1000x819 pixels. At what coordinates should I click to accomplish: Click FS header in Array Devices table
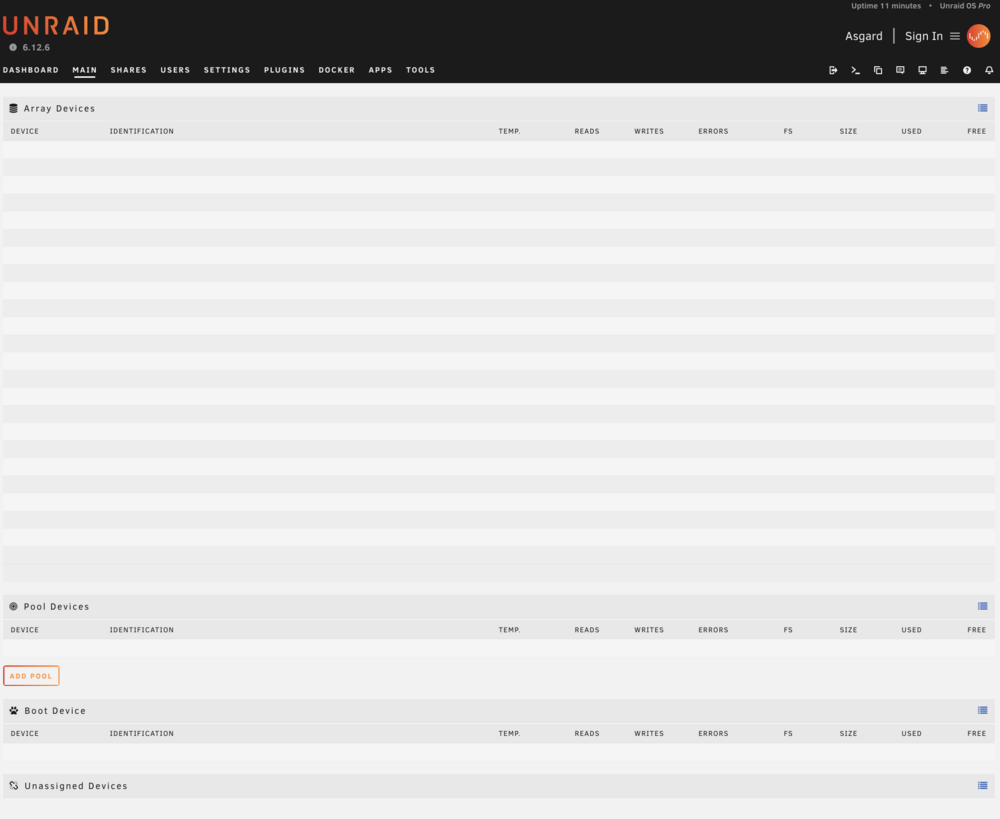(788, 131)
